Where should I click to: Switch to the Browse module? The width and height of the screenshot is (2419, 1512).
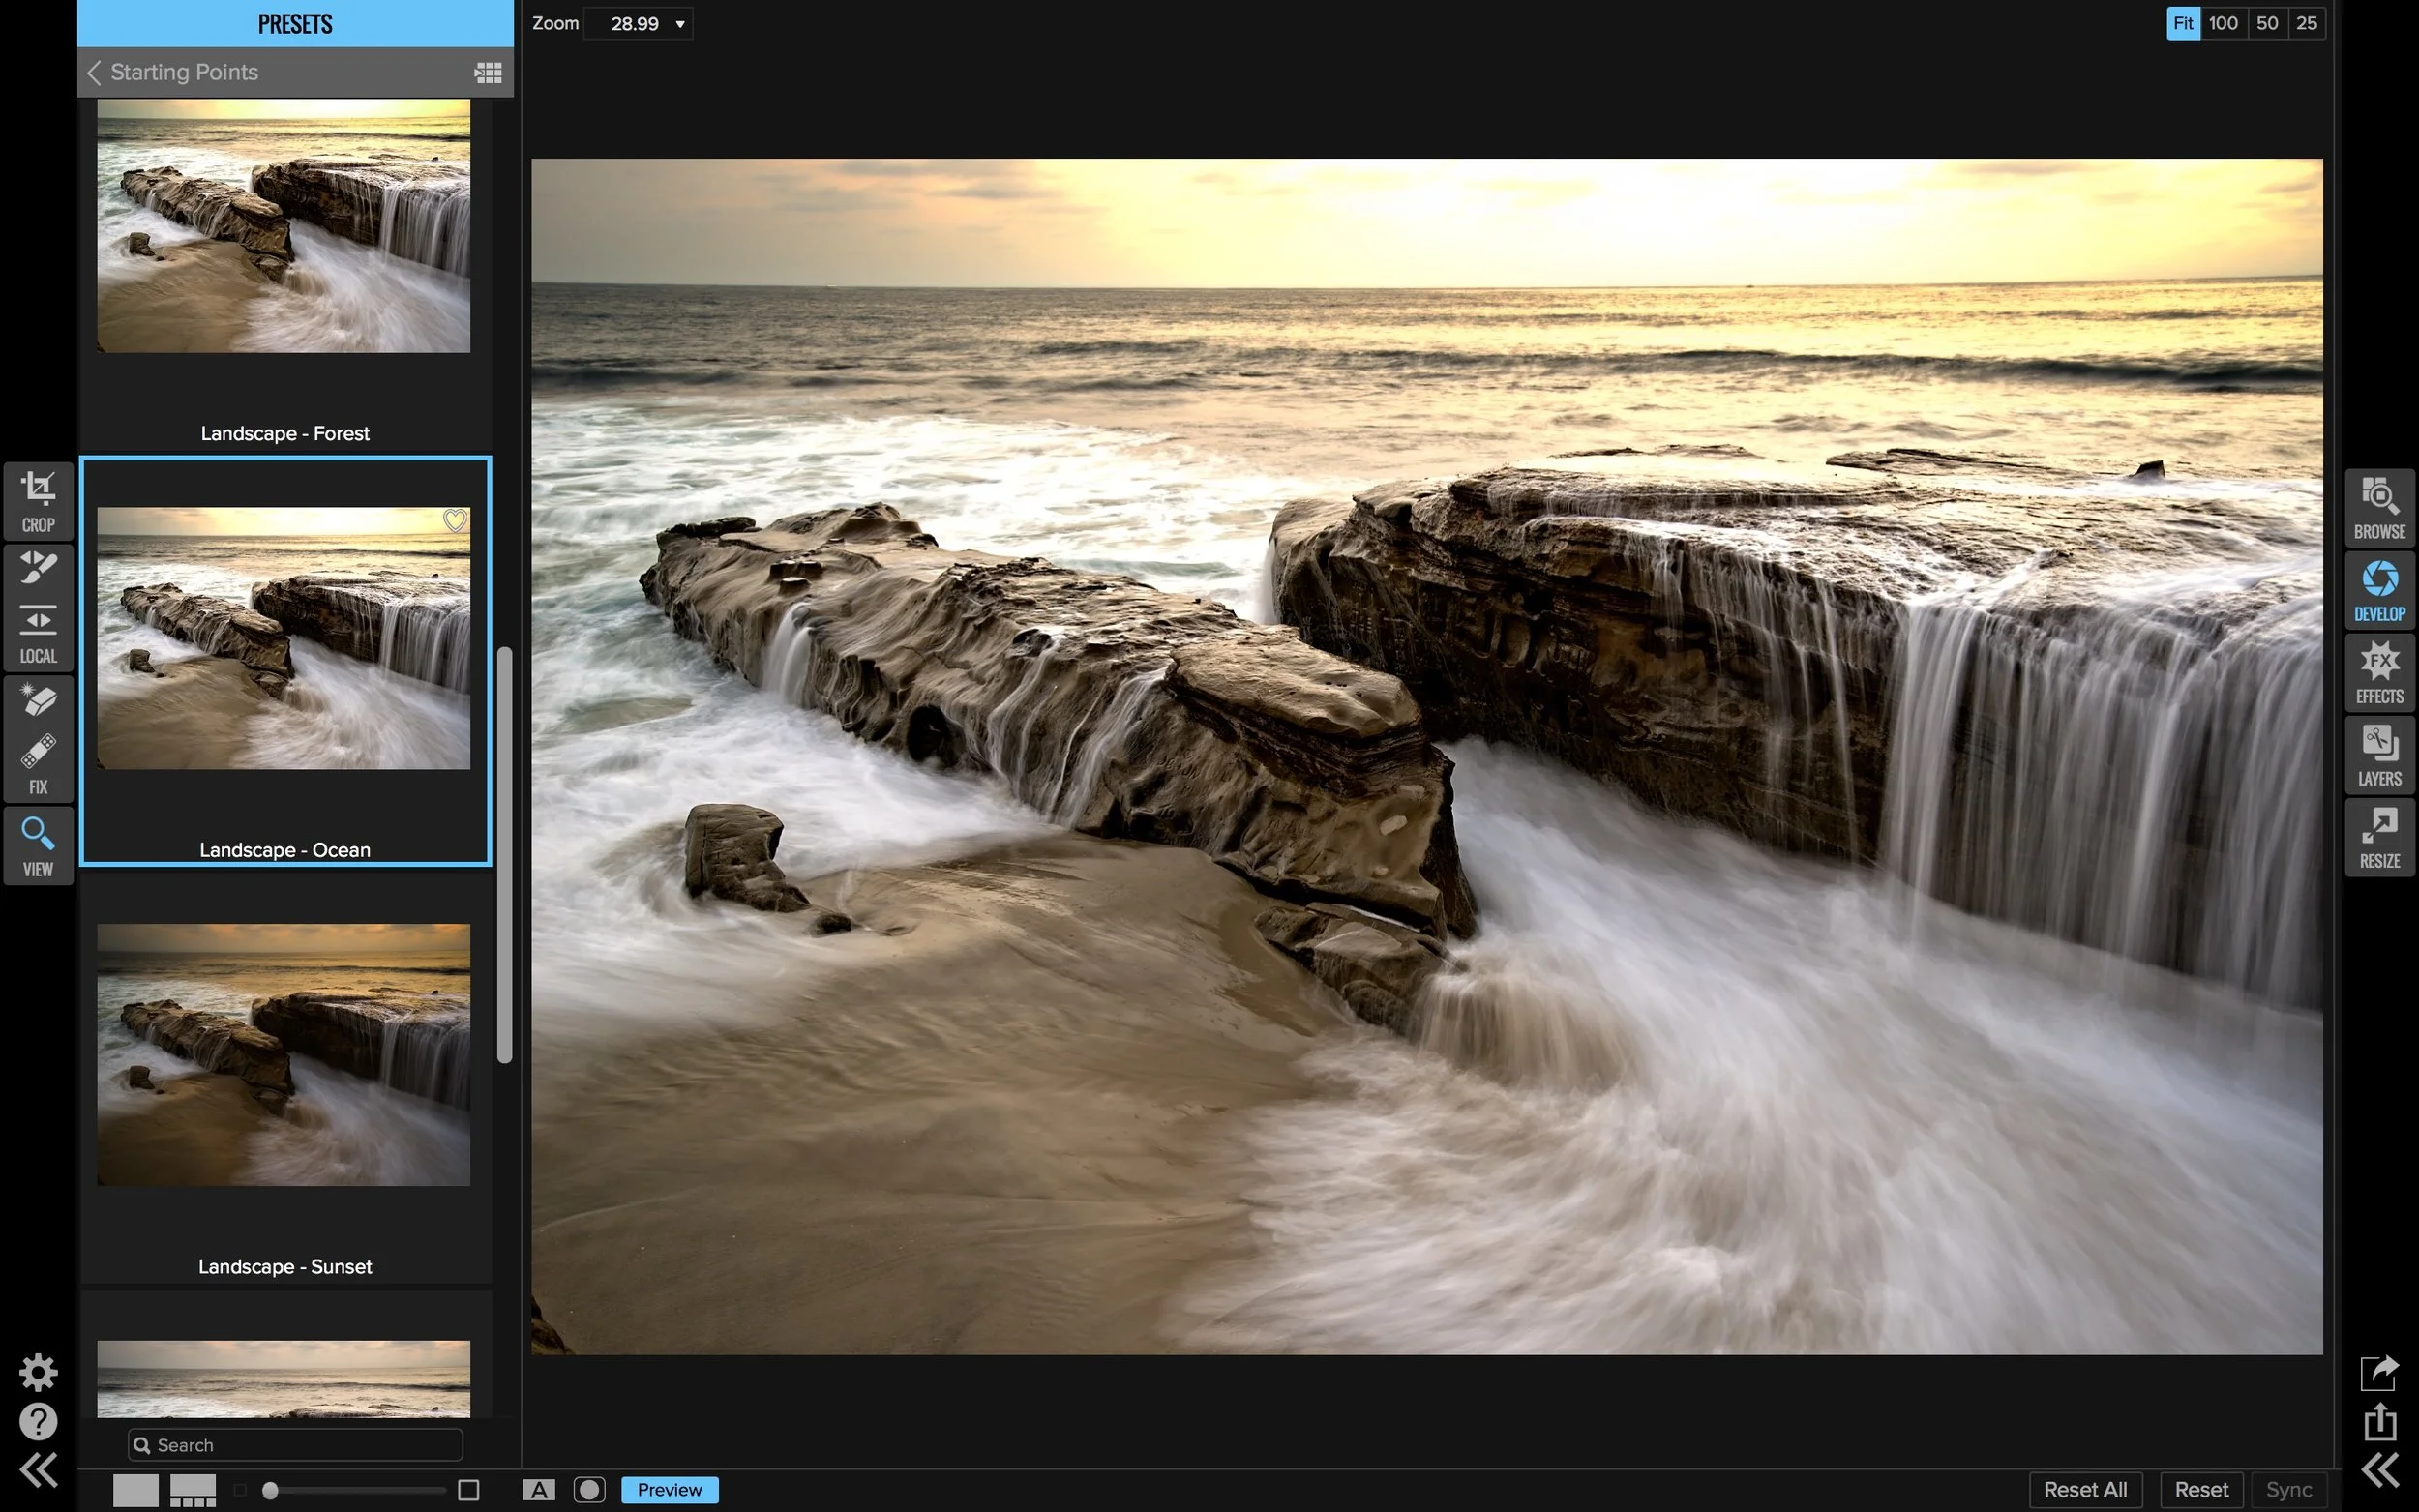tap(2379, 508)
